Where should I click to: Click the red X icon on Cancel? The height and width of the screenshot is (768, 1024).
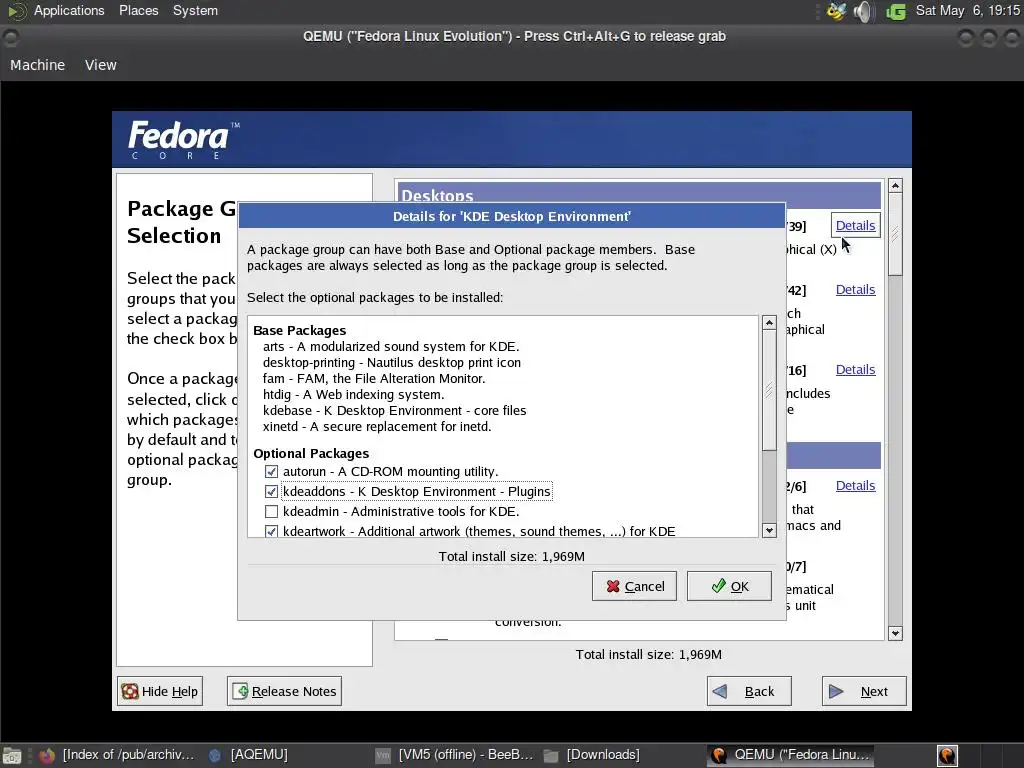point(613,586)
